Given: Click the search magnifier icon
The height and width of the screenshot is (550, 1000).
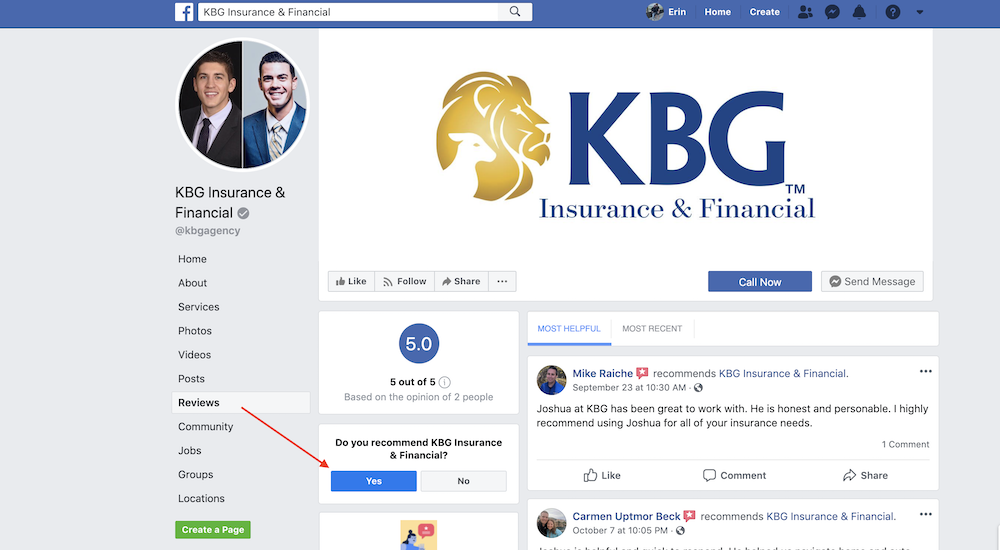Looking at the screenshot, I should pos(515,11).
